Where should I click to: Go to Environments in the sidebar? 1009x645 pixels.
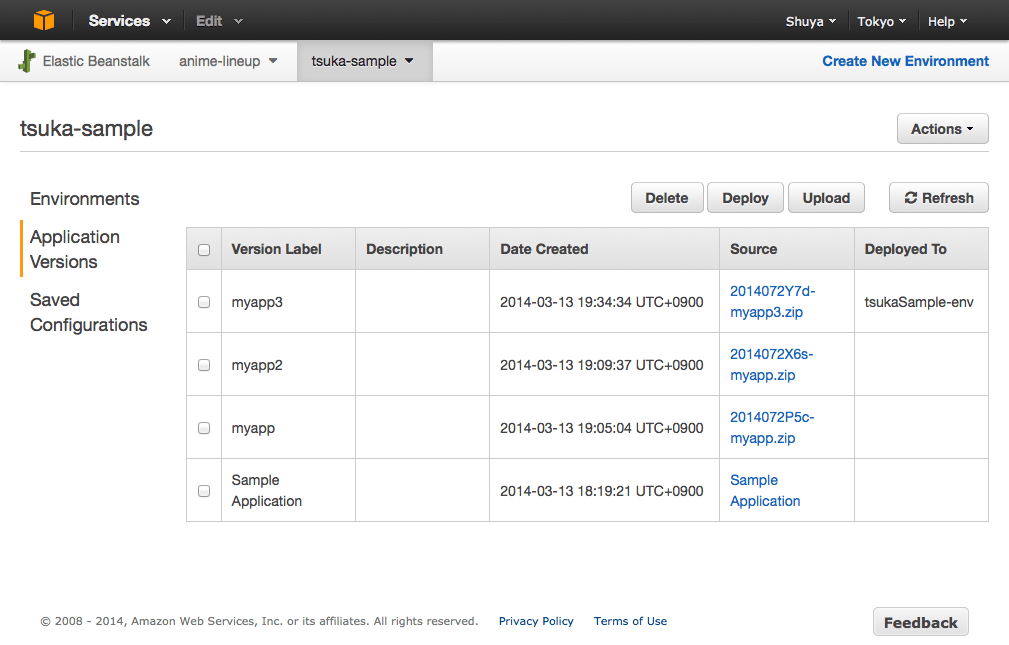(85, 199)
